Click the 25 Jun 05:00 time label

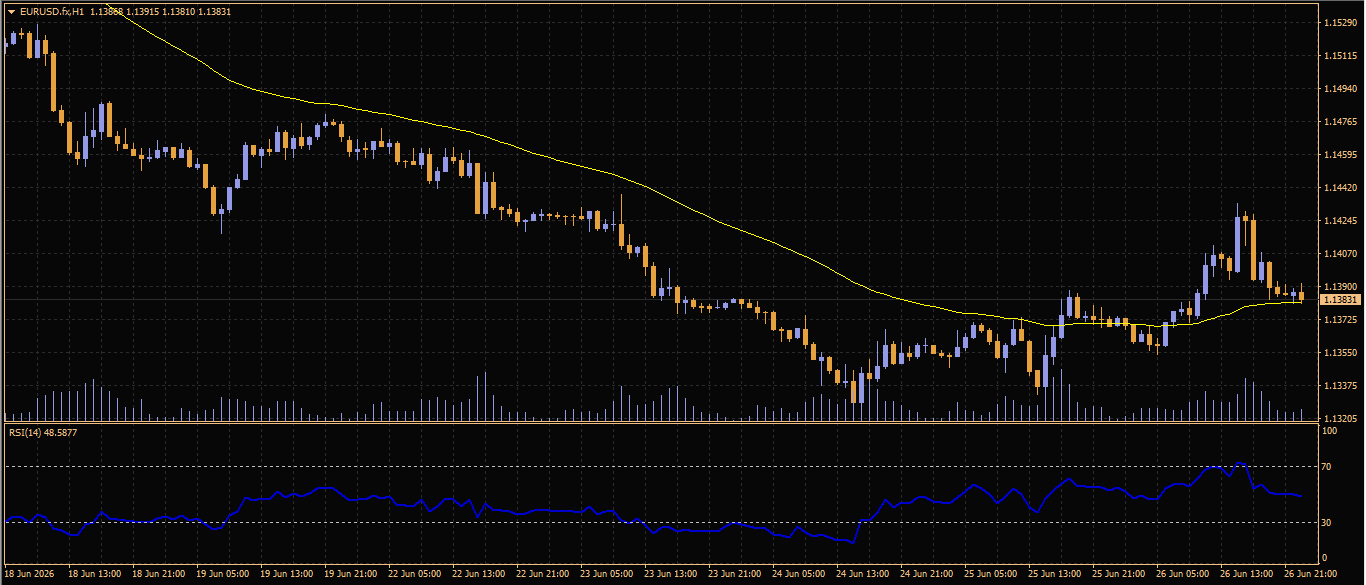(991, 574)
